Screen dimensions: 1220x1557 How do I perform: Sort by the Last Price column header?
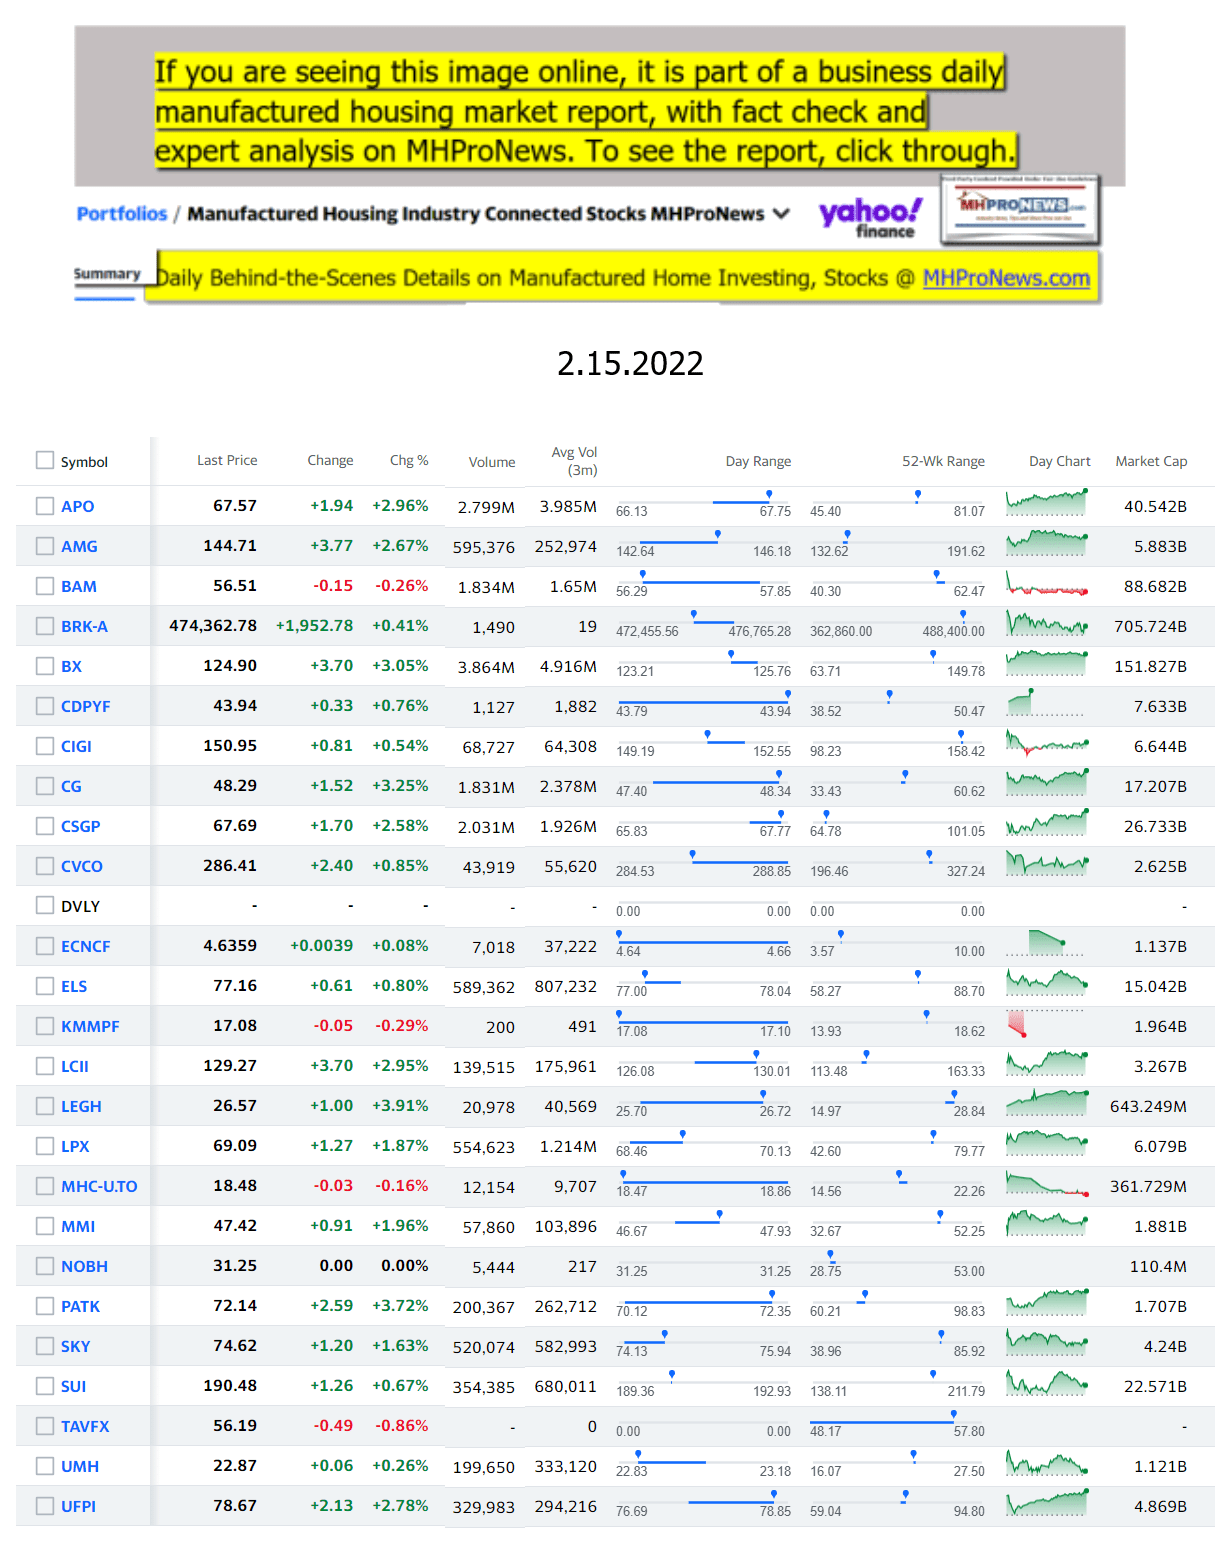click(227, 460)
